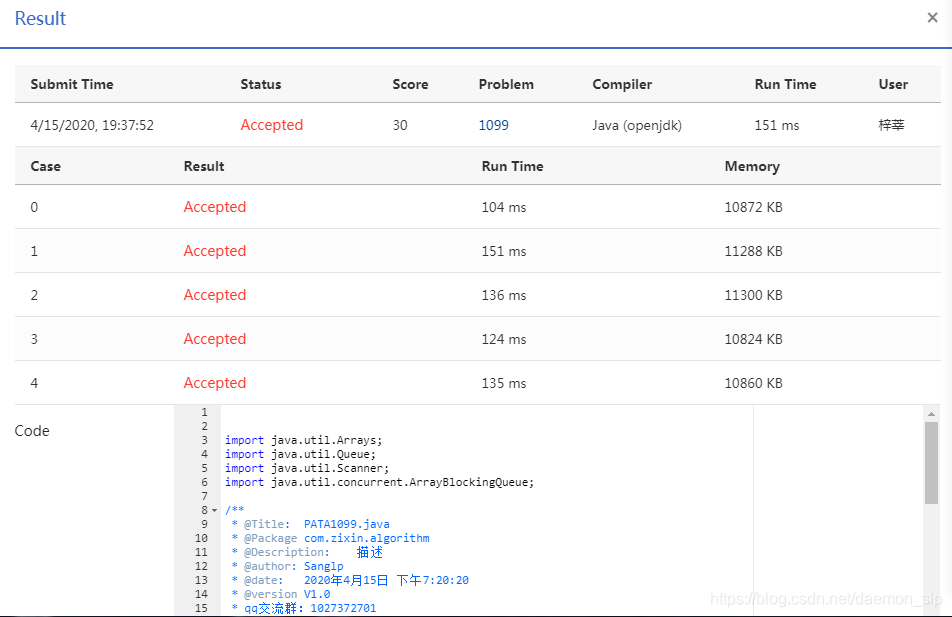
Task: Click the @author Sanglp comment line
Action: (287, 566)
